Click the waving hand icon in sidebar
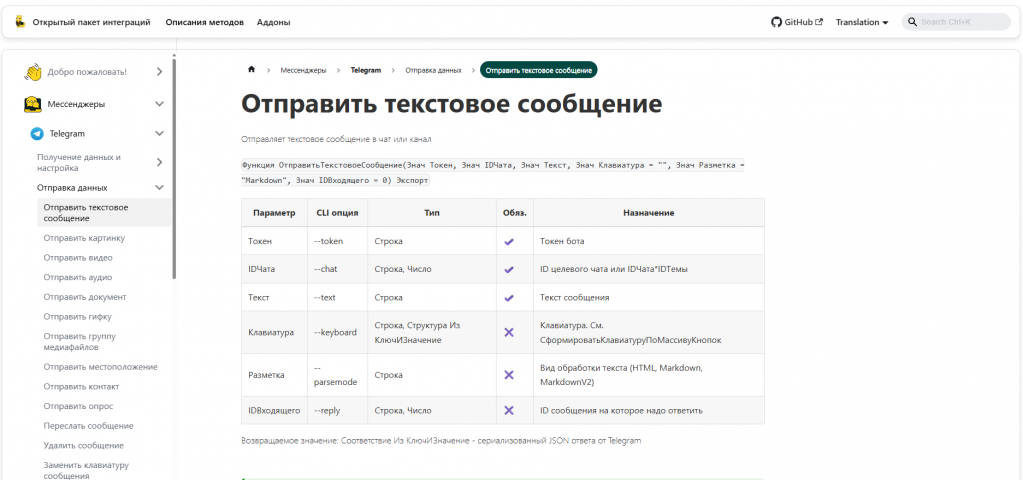The width and height of the screenshot is (1023, 480). pos(33,72)
